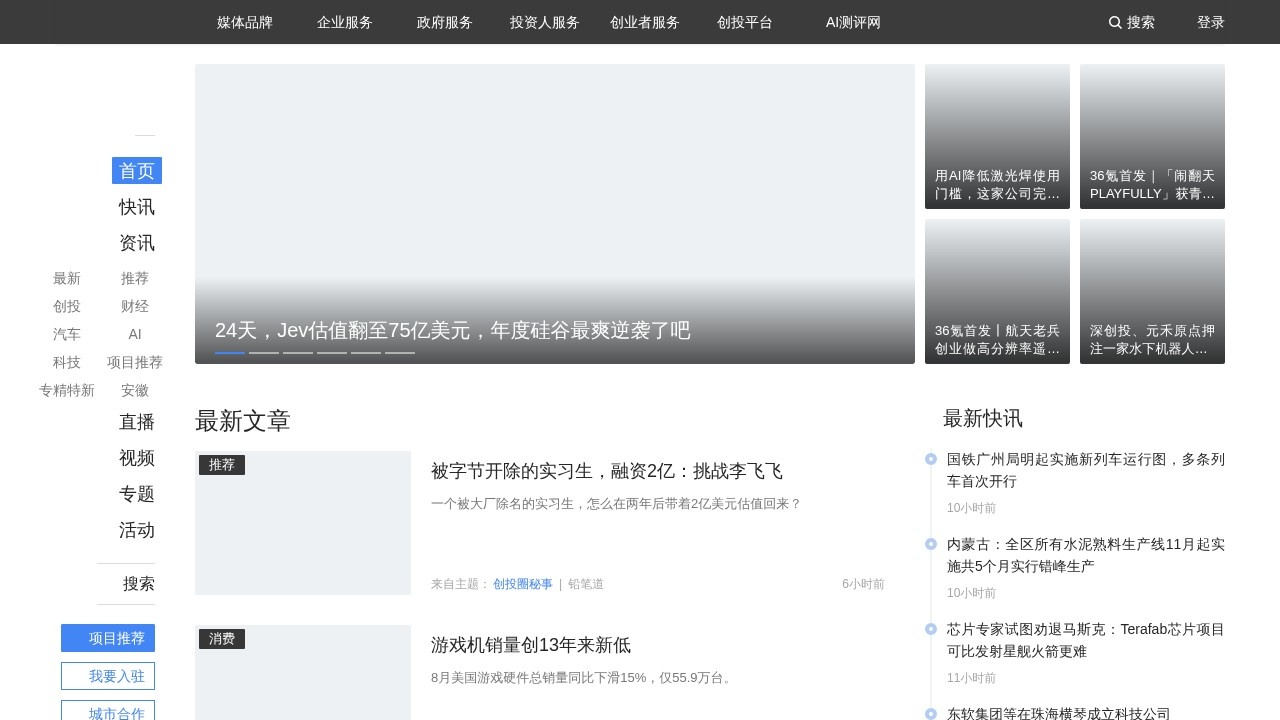The height and width of the screenshot is (720, 1280).
Task: Open 最新 subcategory under 资讯
Action: click(x=67, y=279)
